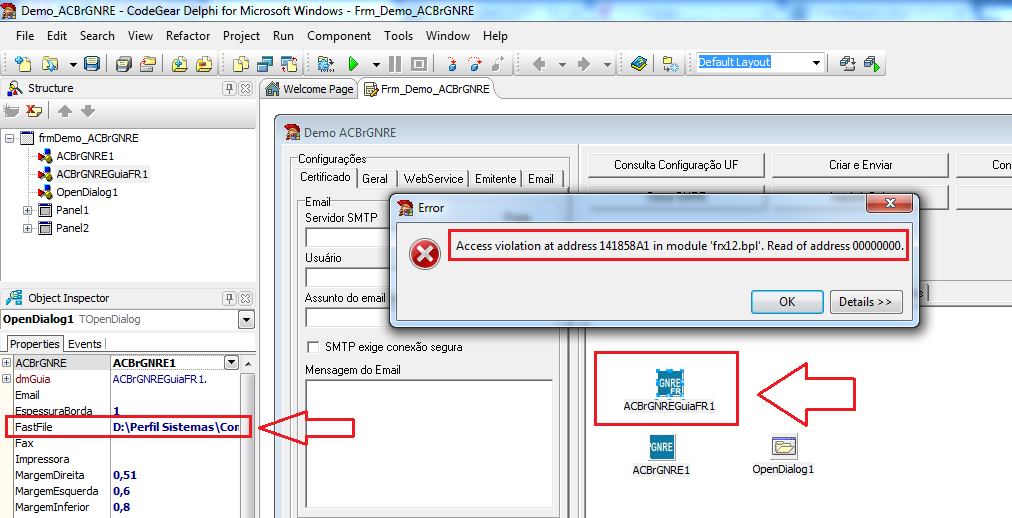Image resolution: width=1012 pixels, height=518 pixels.
Task: Open the Project menu
Action: click(x=241, y=36)
